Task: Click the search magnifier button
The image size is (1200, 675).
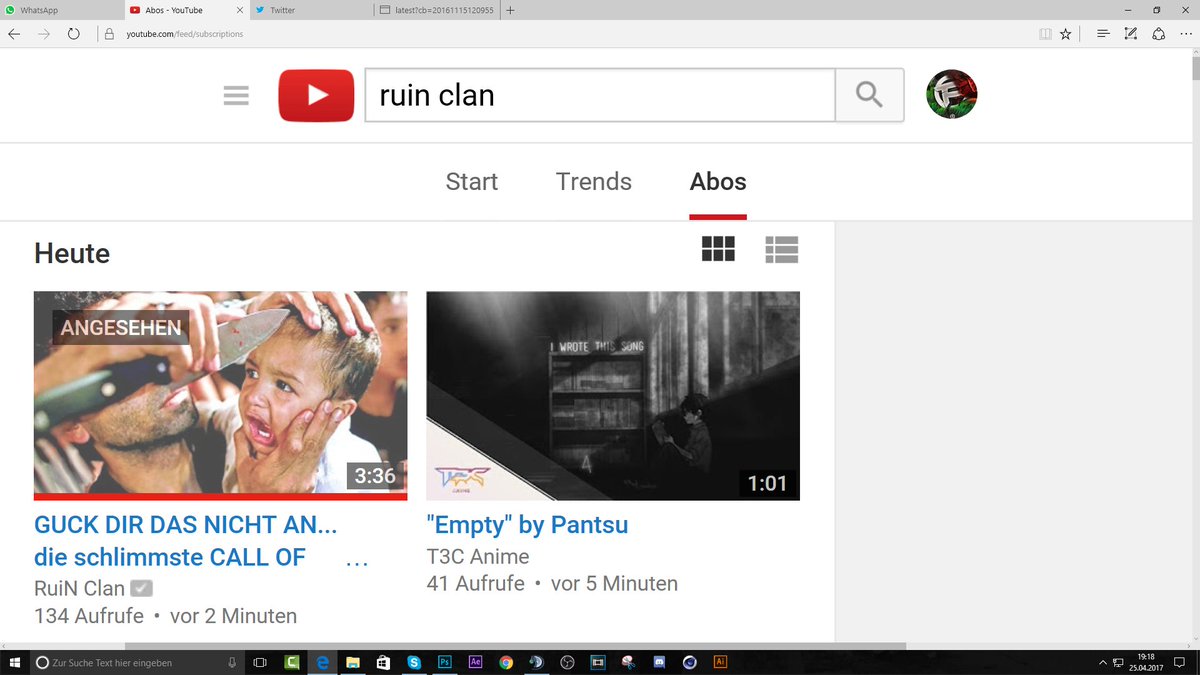Action: pyautogui.click(x=869, y=95)
